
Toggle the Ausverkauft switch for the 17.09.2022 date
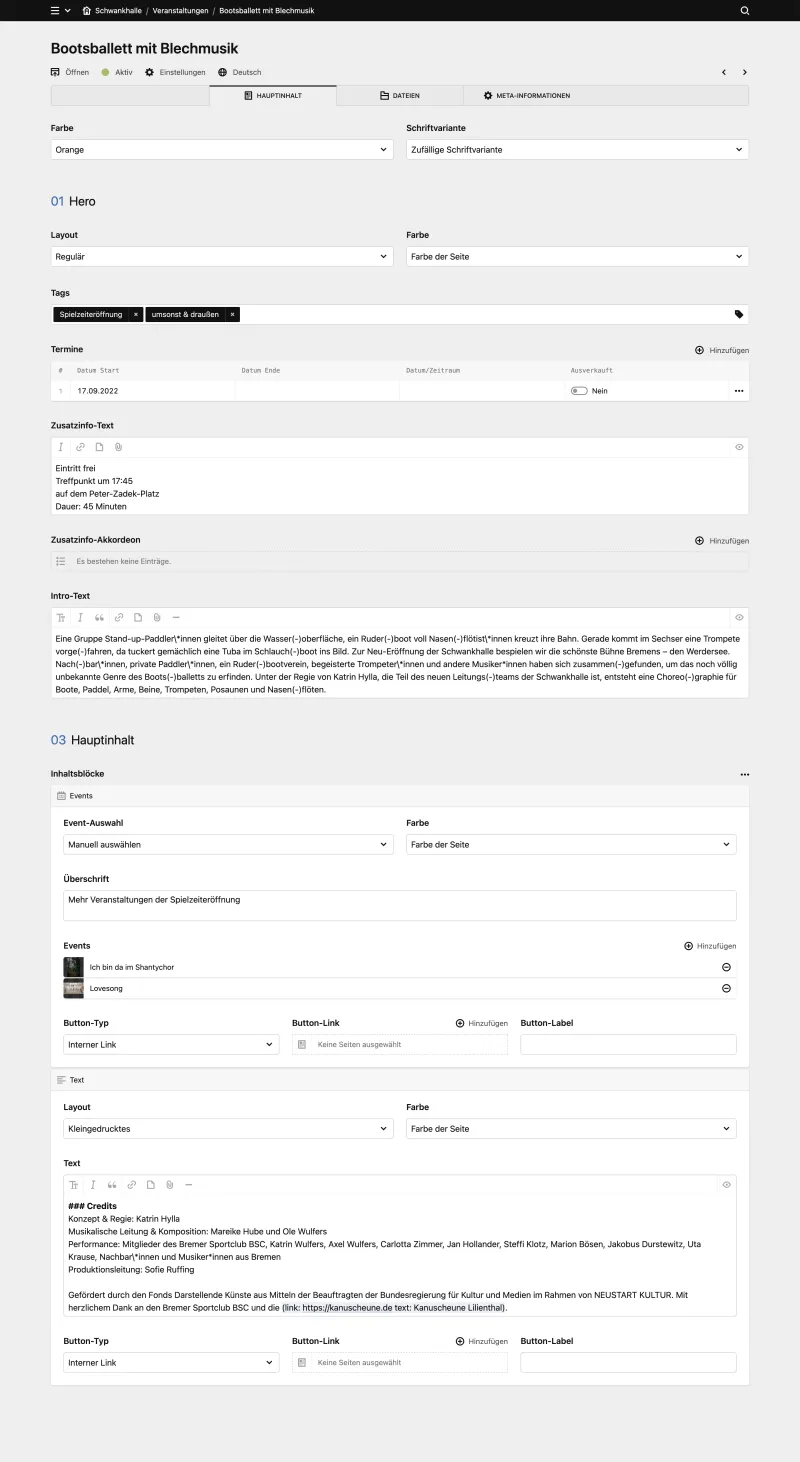(578, 390)
